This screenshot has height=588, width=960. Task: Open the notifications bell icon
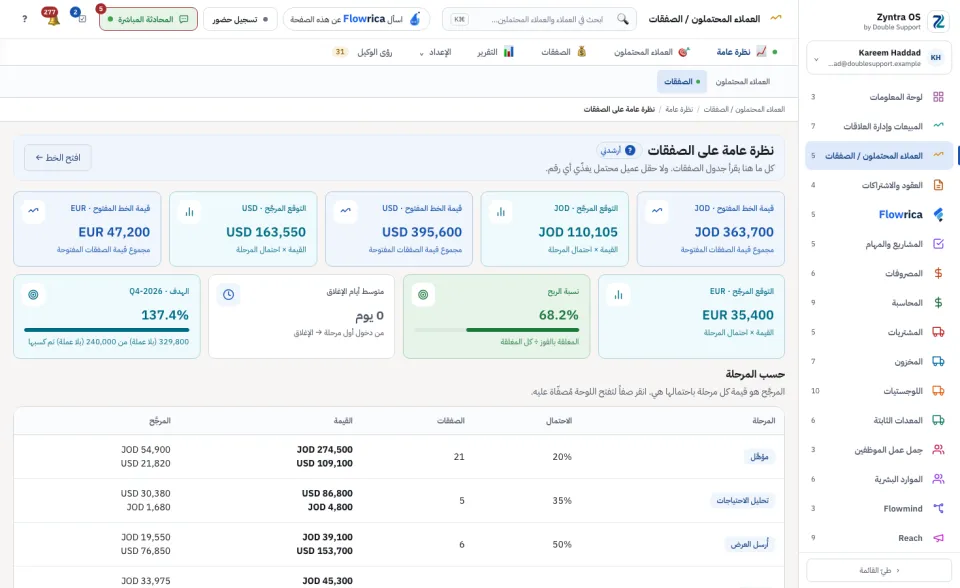[x=53, y=18]
